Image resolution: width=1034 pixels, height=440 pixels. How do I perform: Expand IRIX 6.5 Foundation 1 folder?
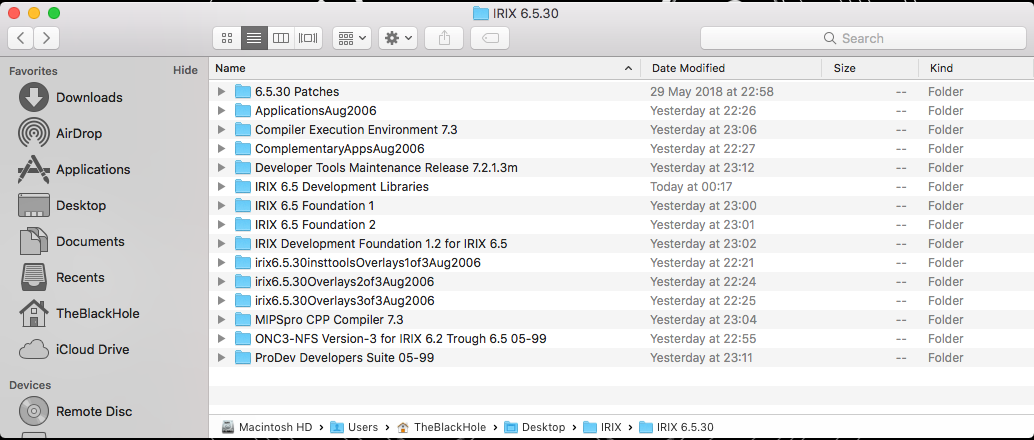(x=222, y=206)
